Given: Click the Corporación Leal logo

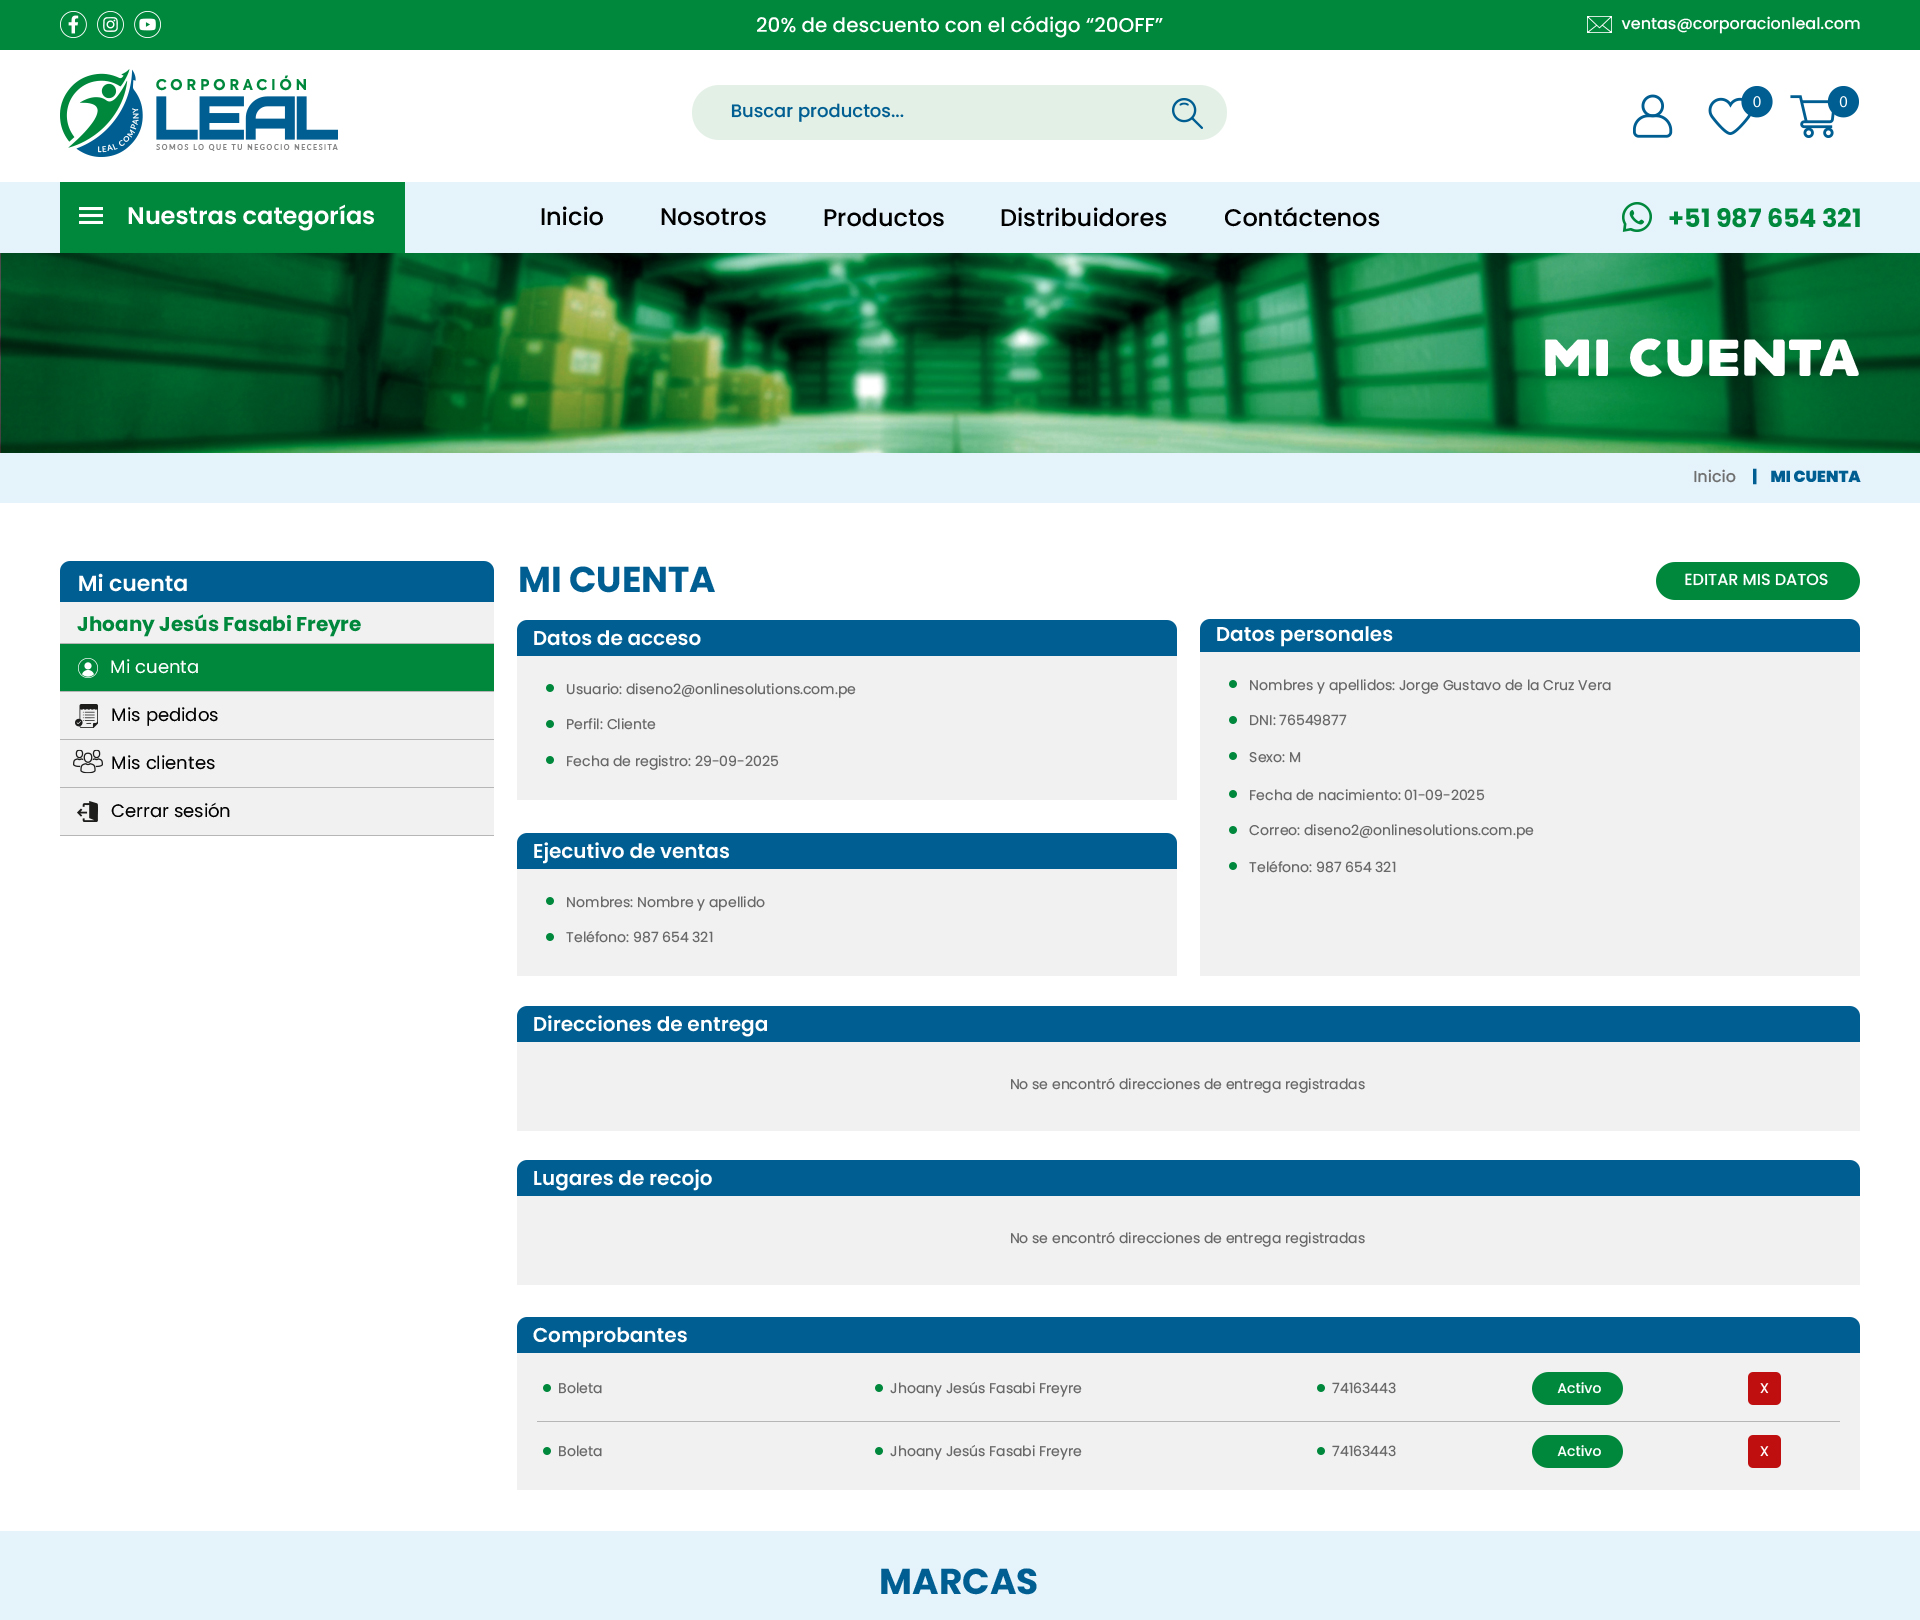Looking at the screenshot, I should (199, 113).
